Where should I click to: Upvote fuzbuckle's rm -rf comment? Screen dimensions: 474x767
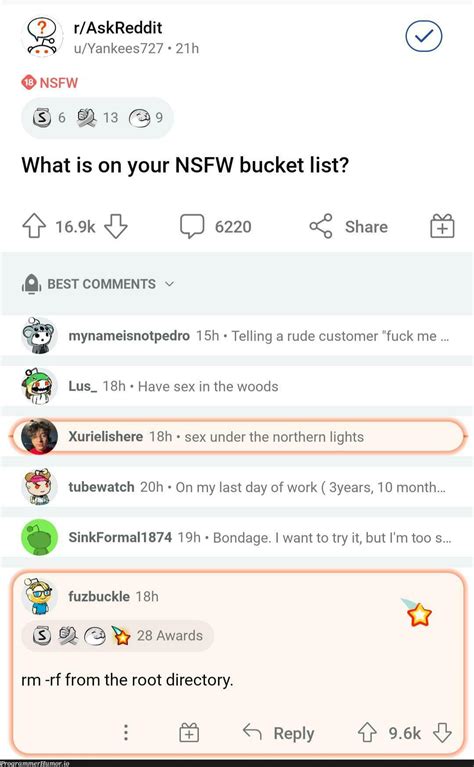367,733
